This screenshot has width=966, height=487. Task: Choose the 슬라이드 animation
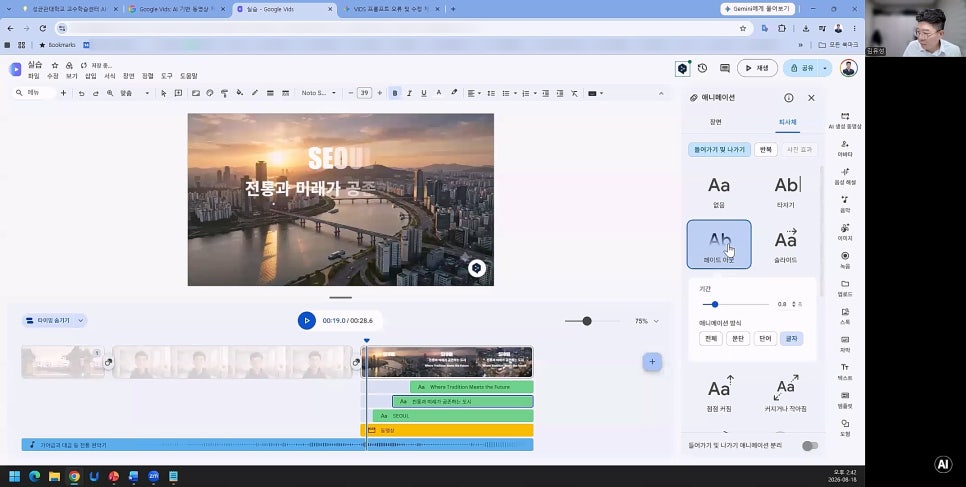[x=785, y=247]
